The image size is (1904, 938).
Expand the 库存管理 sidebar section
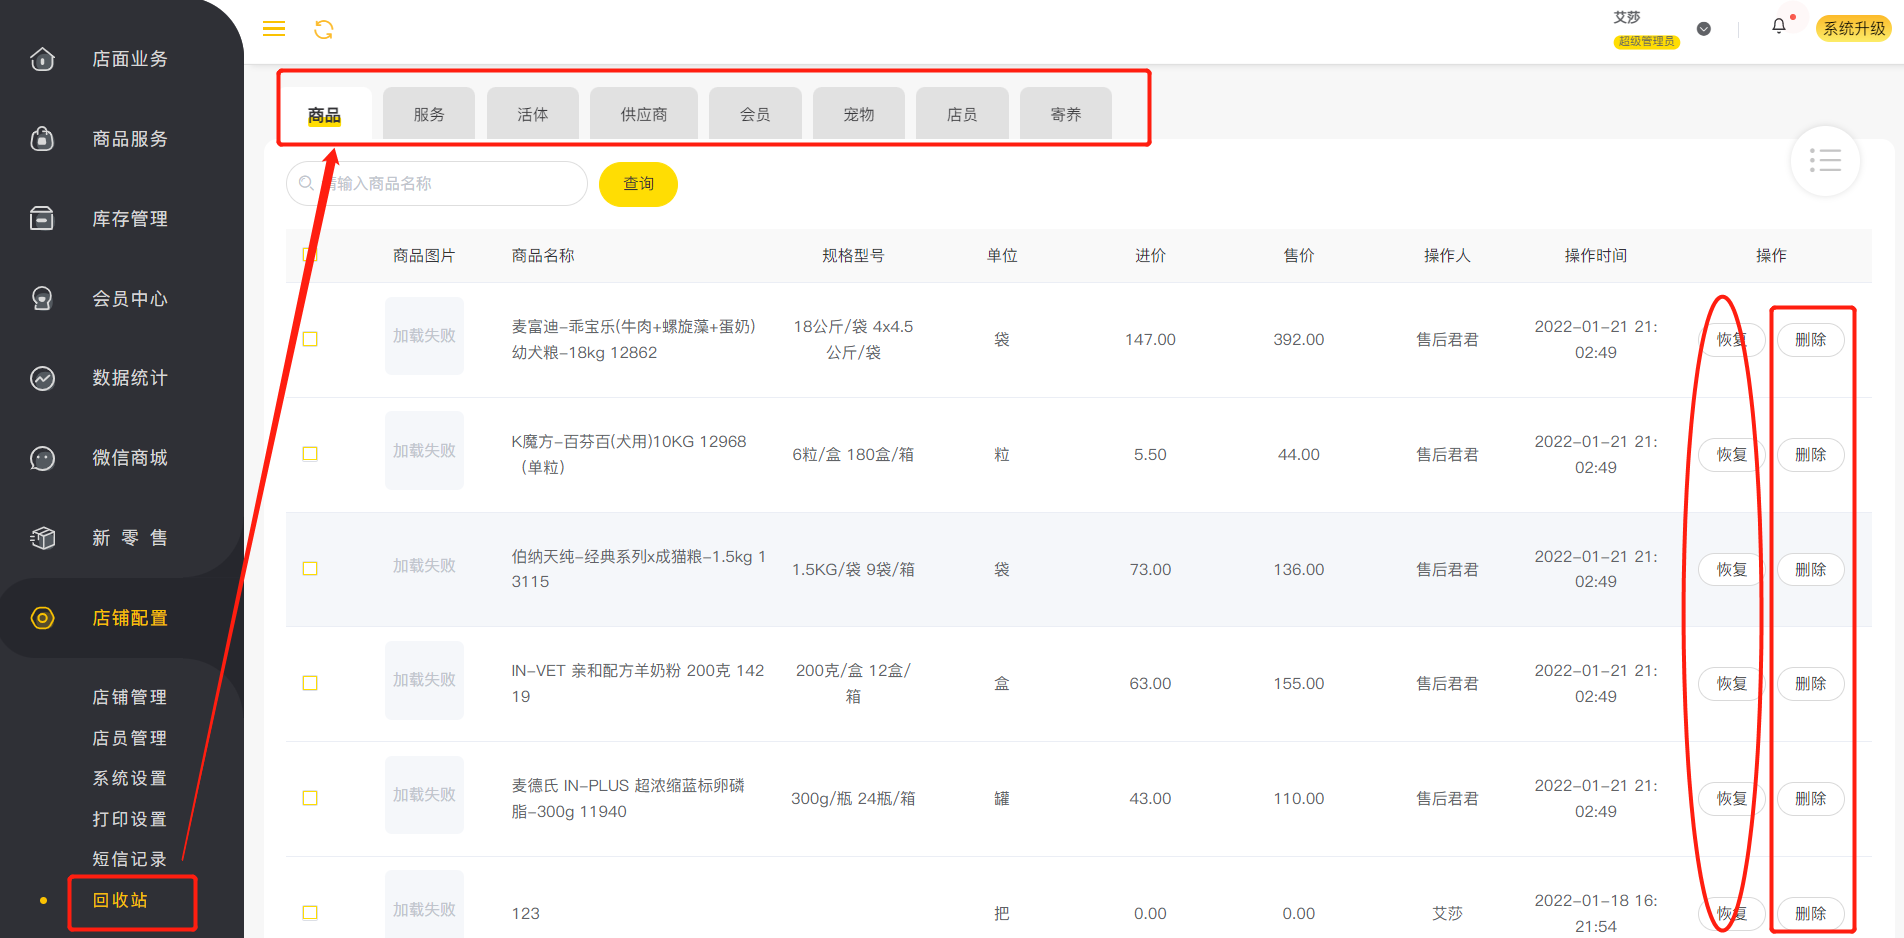[x=120, y=218]
